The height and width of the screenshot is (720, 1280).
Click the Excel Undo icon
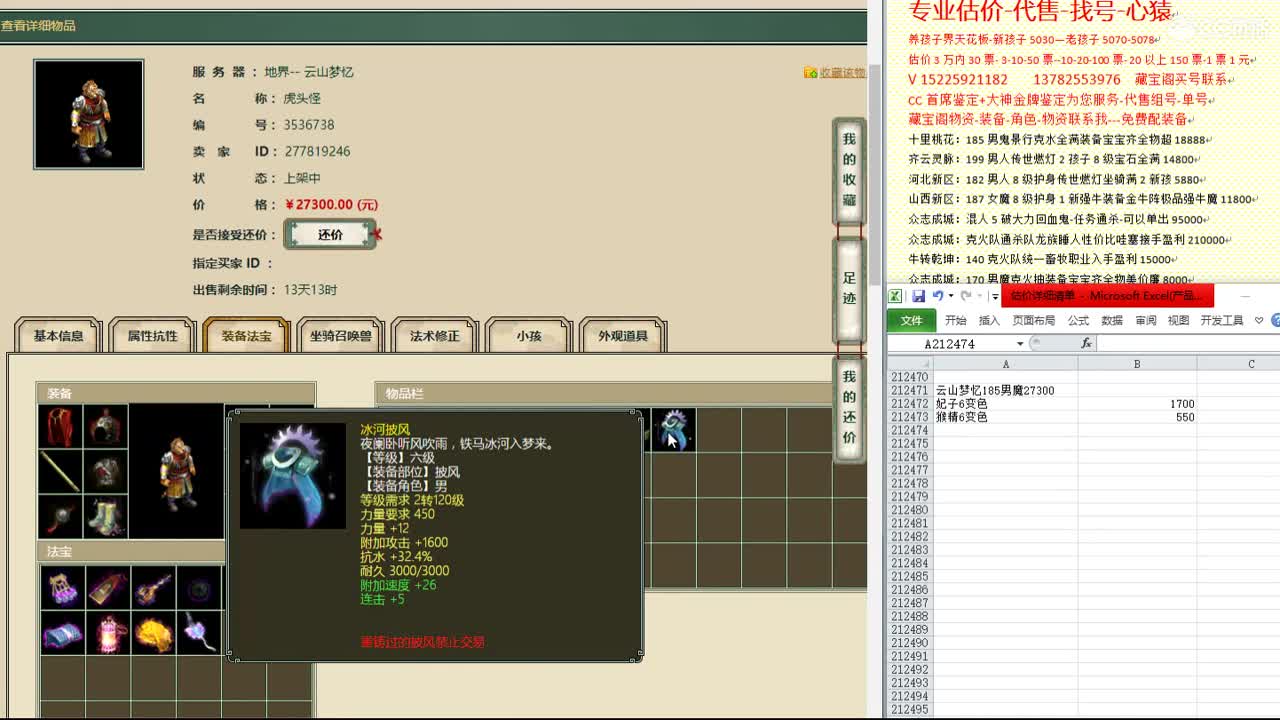click(x=937, y=296)
